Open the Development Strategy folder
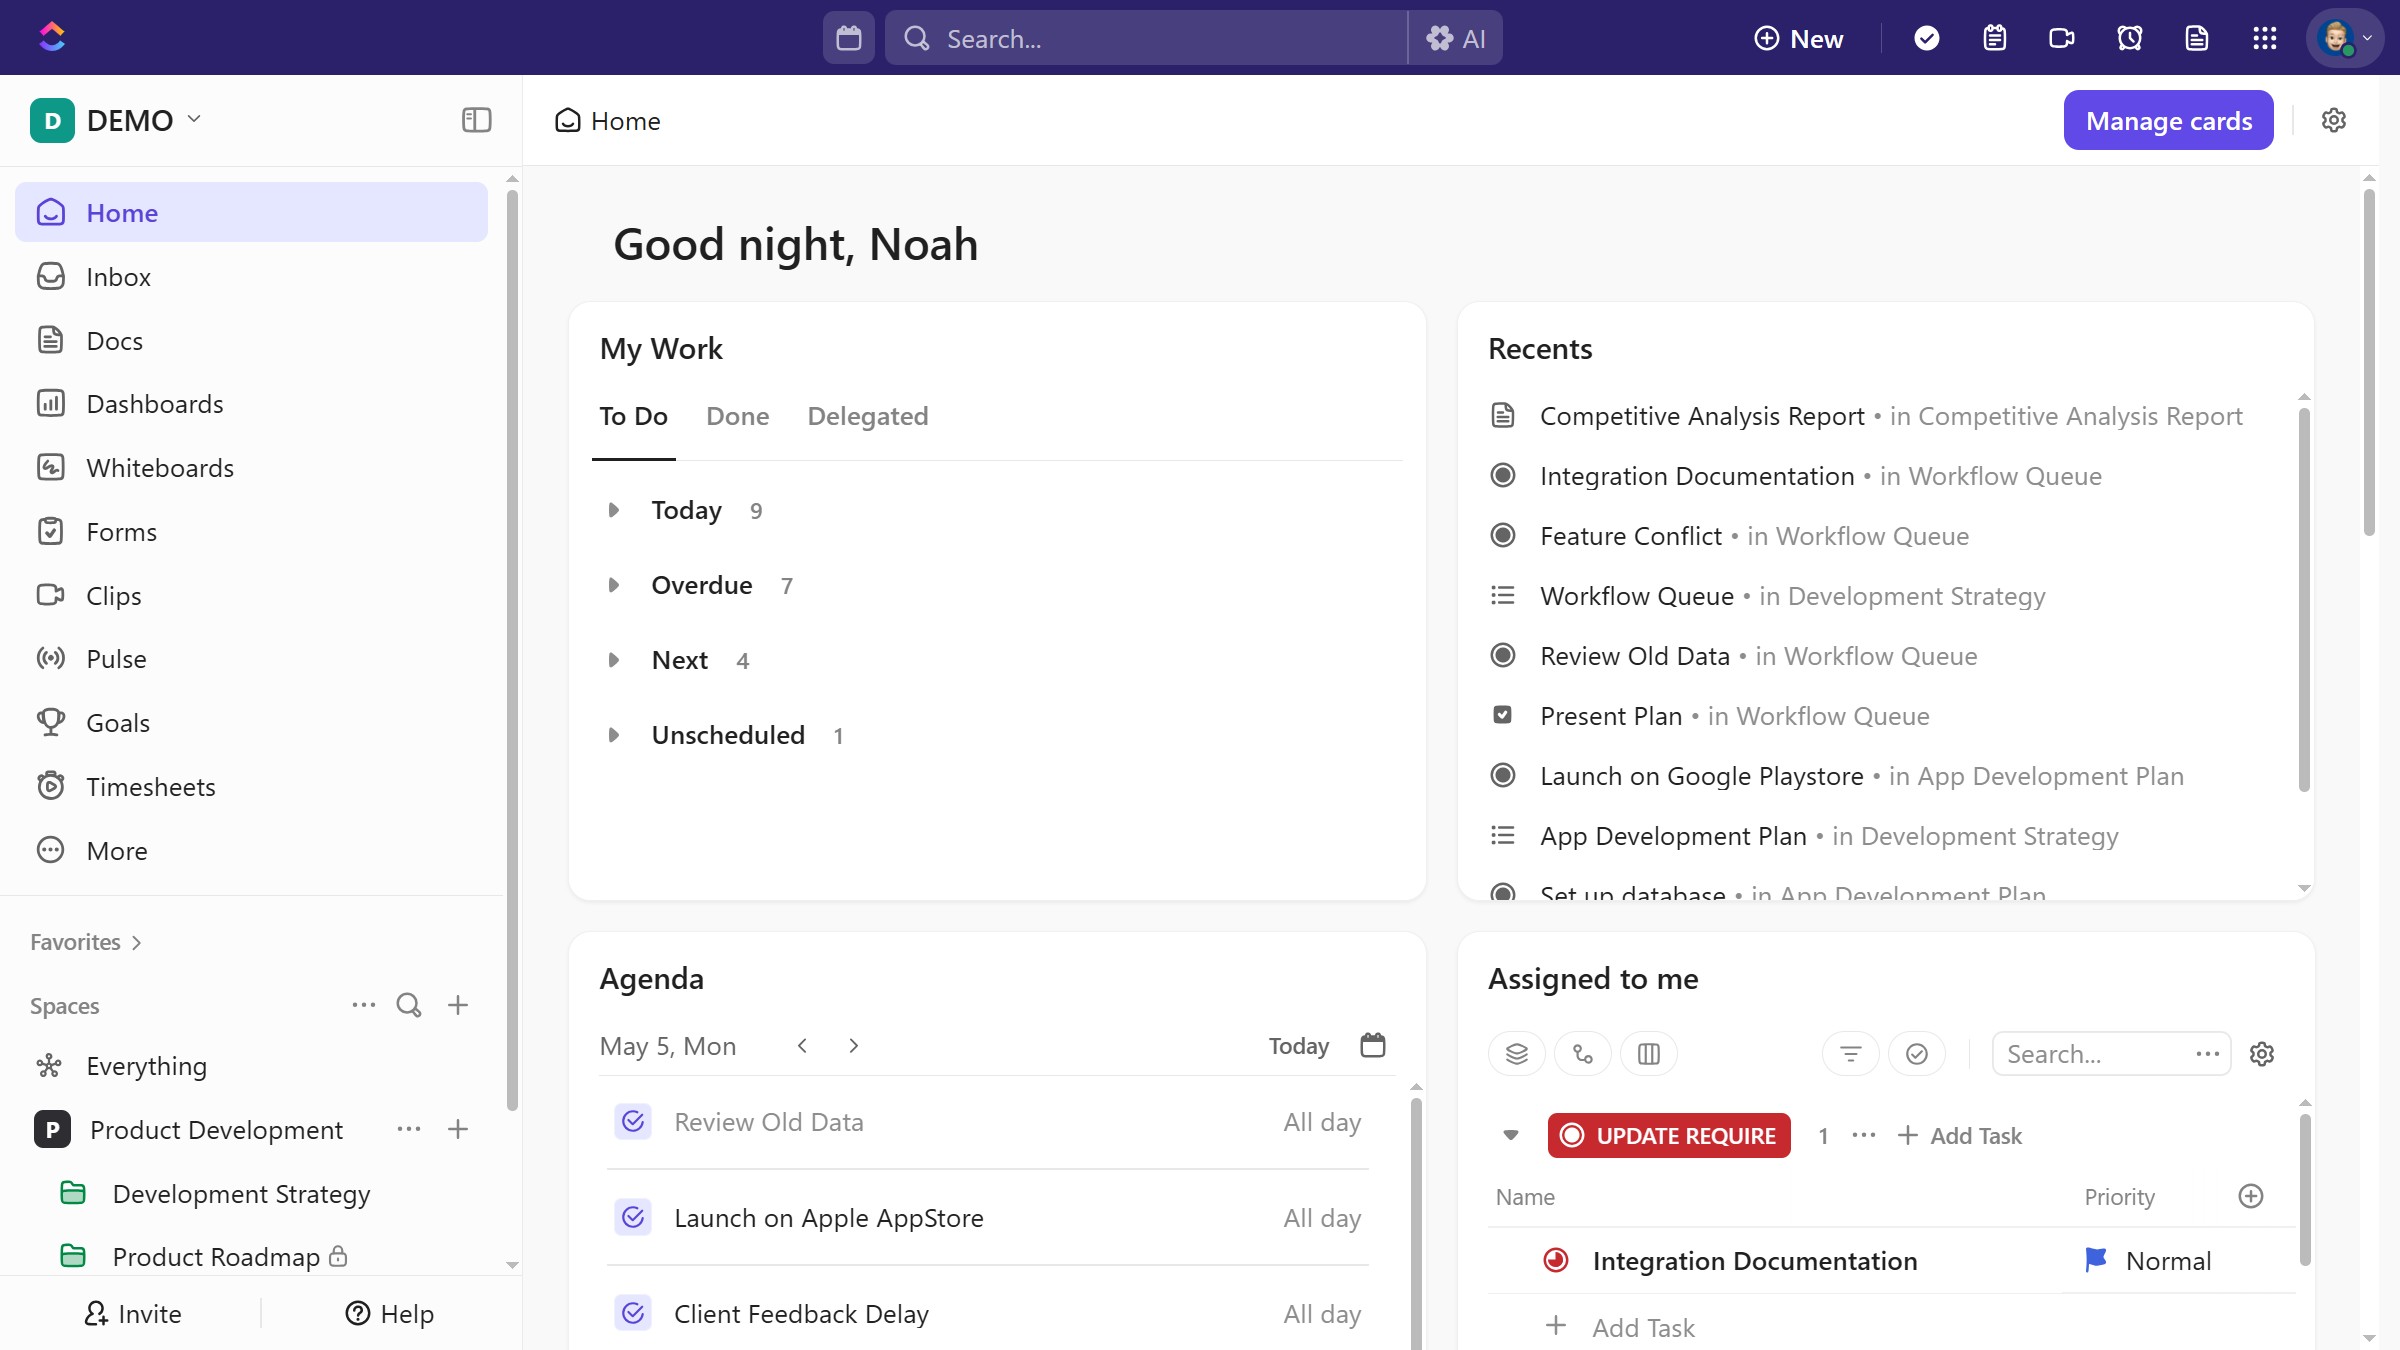The height and width of the screenshot is (1350, 2400). (x=240, y=1193)
